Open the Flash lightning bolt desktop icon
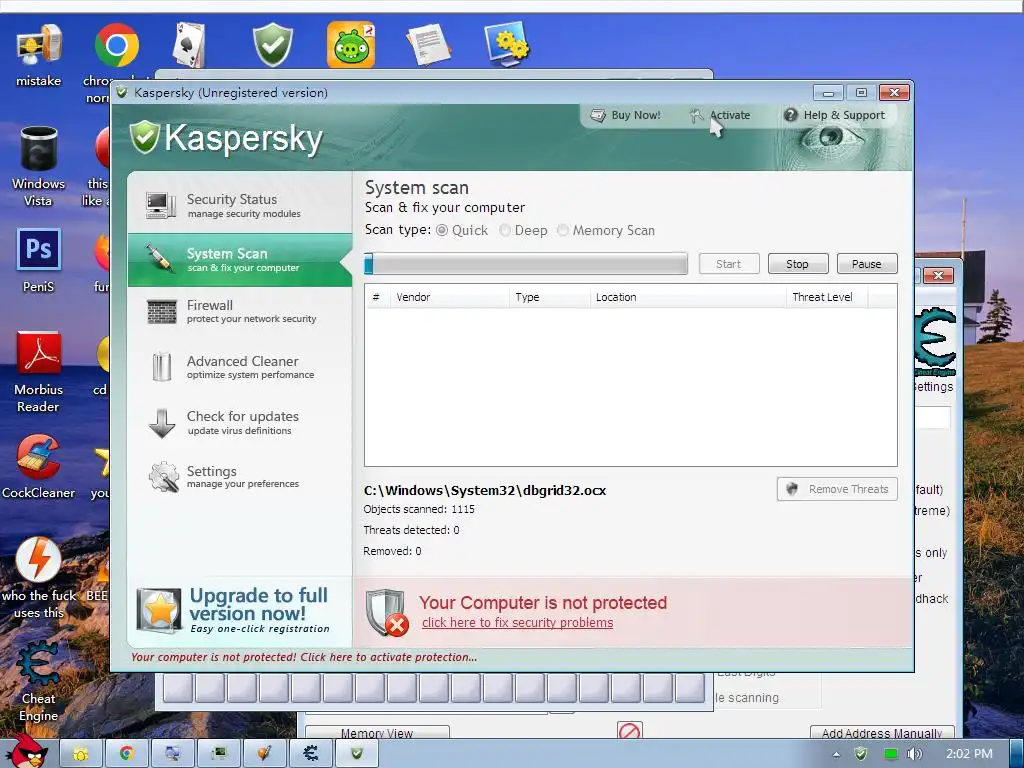The height and width of the screenshot is (768, 1024). pos(39,560)
